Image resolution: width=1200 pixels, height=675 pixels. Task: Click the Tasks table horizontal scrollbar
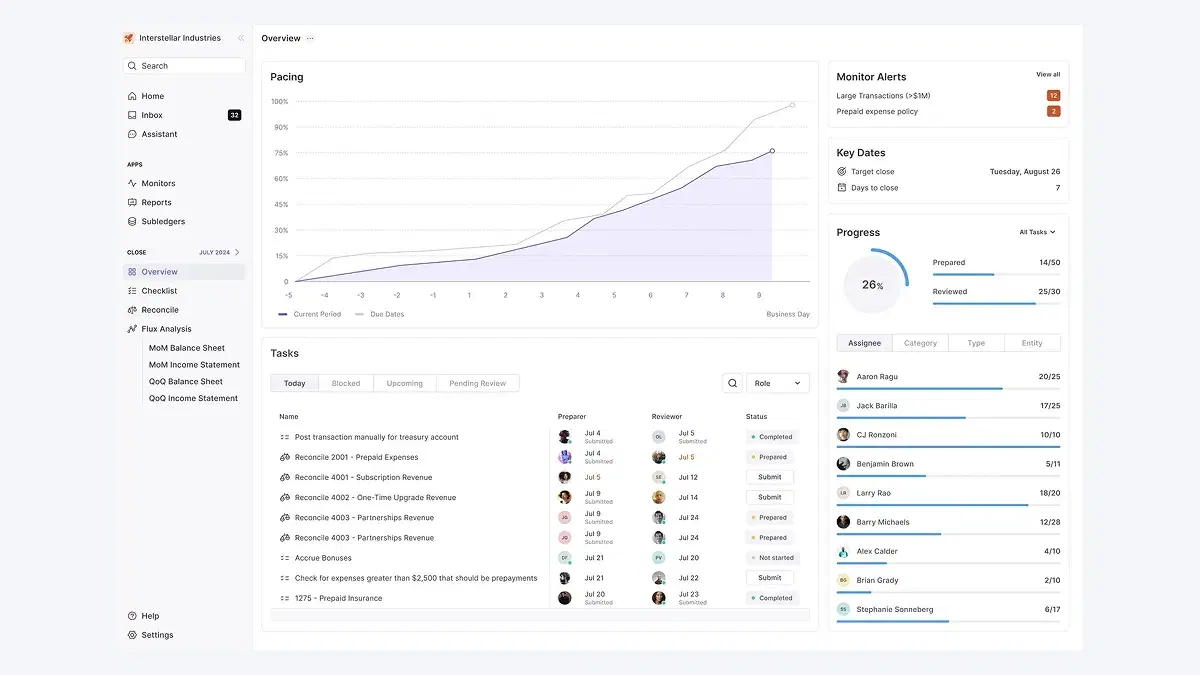[x=540, y=615]
